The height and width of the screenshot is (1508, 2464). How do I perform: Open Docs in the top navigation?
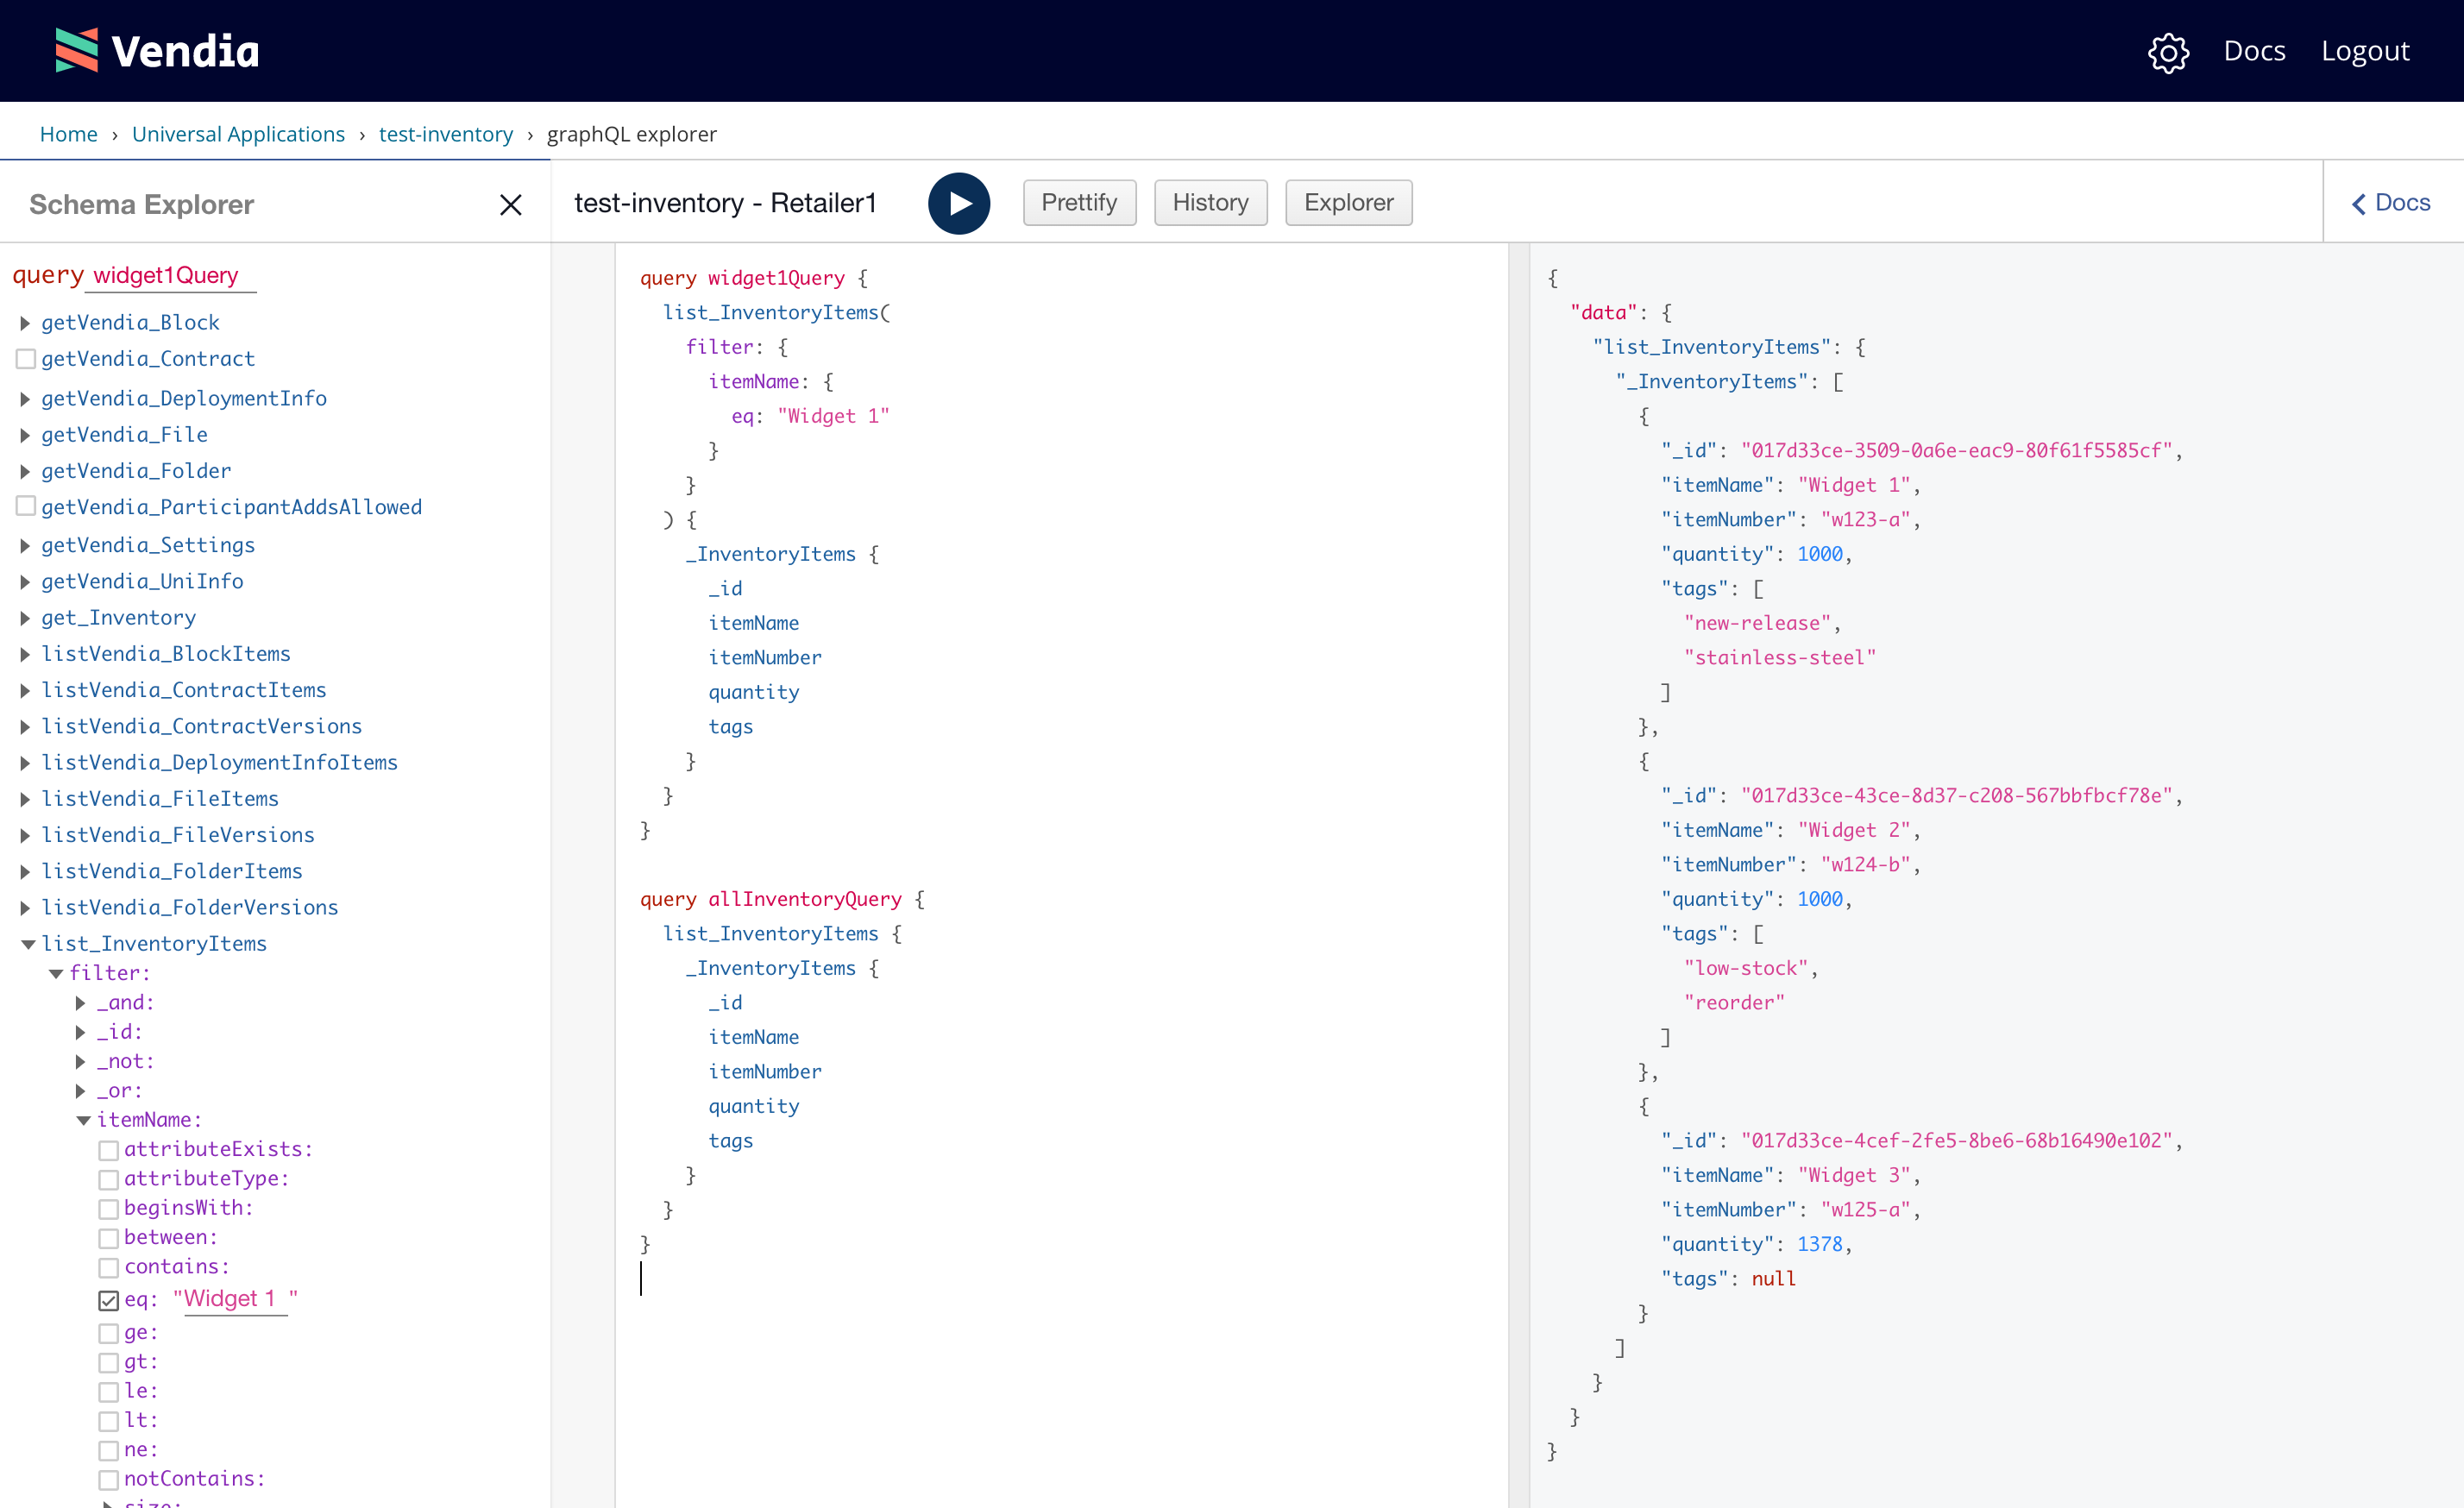click(x=2254, y=51)
